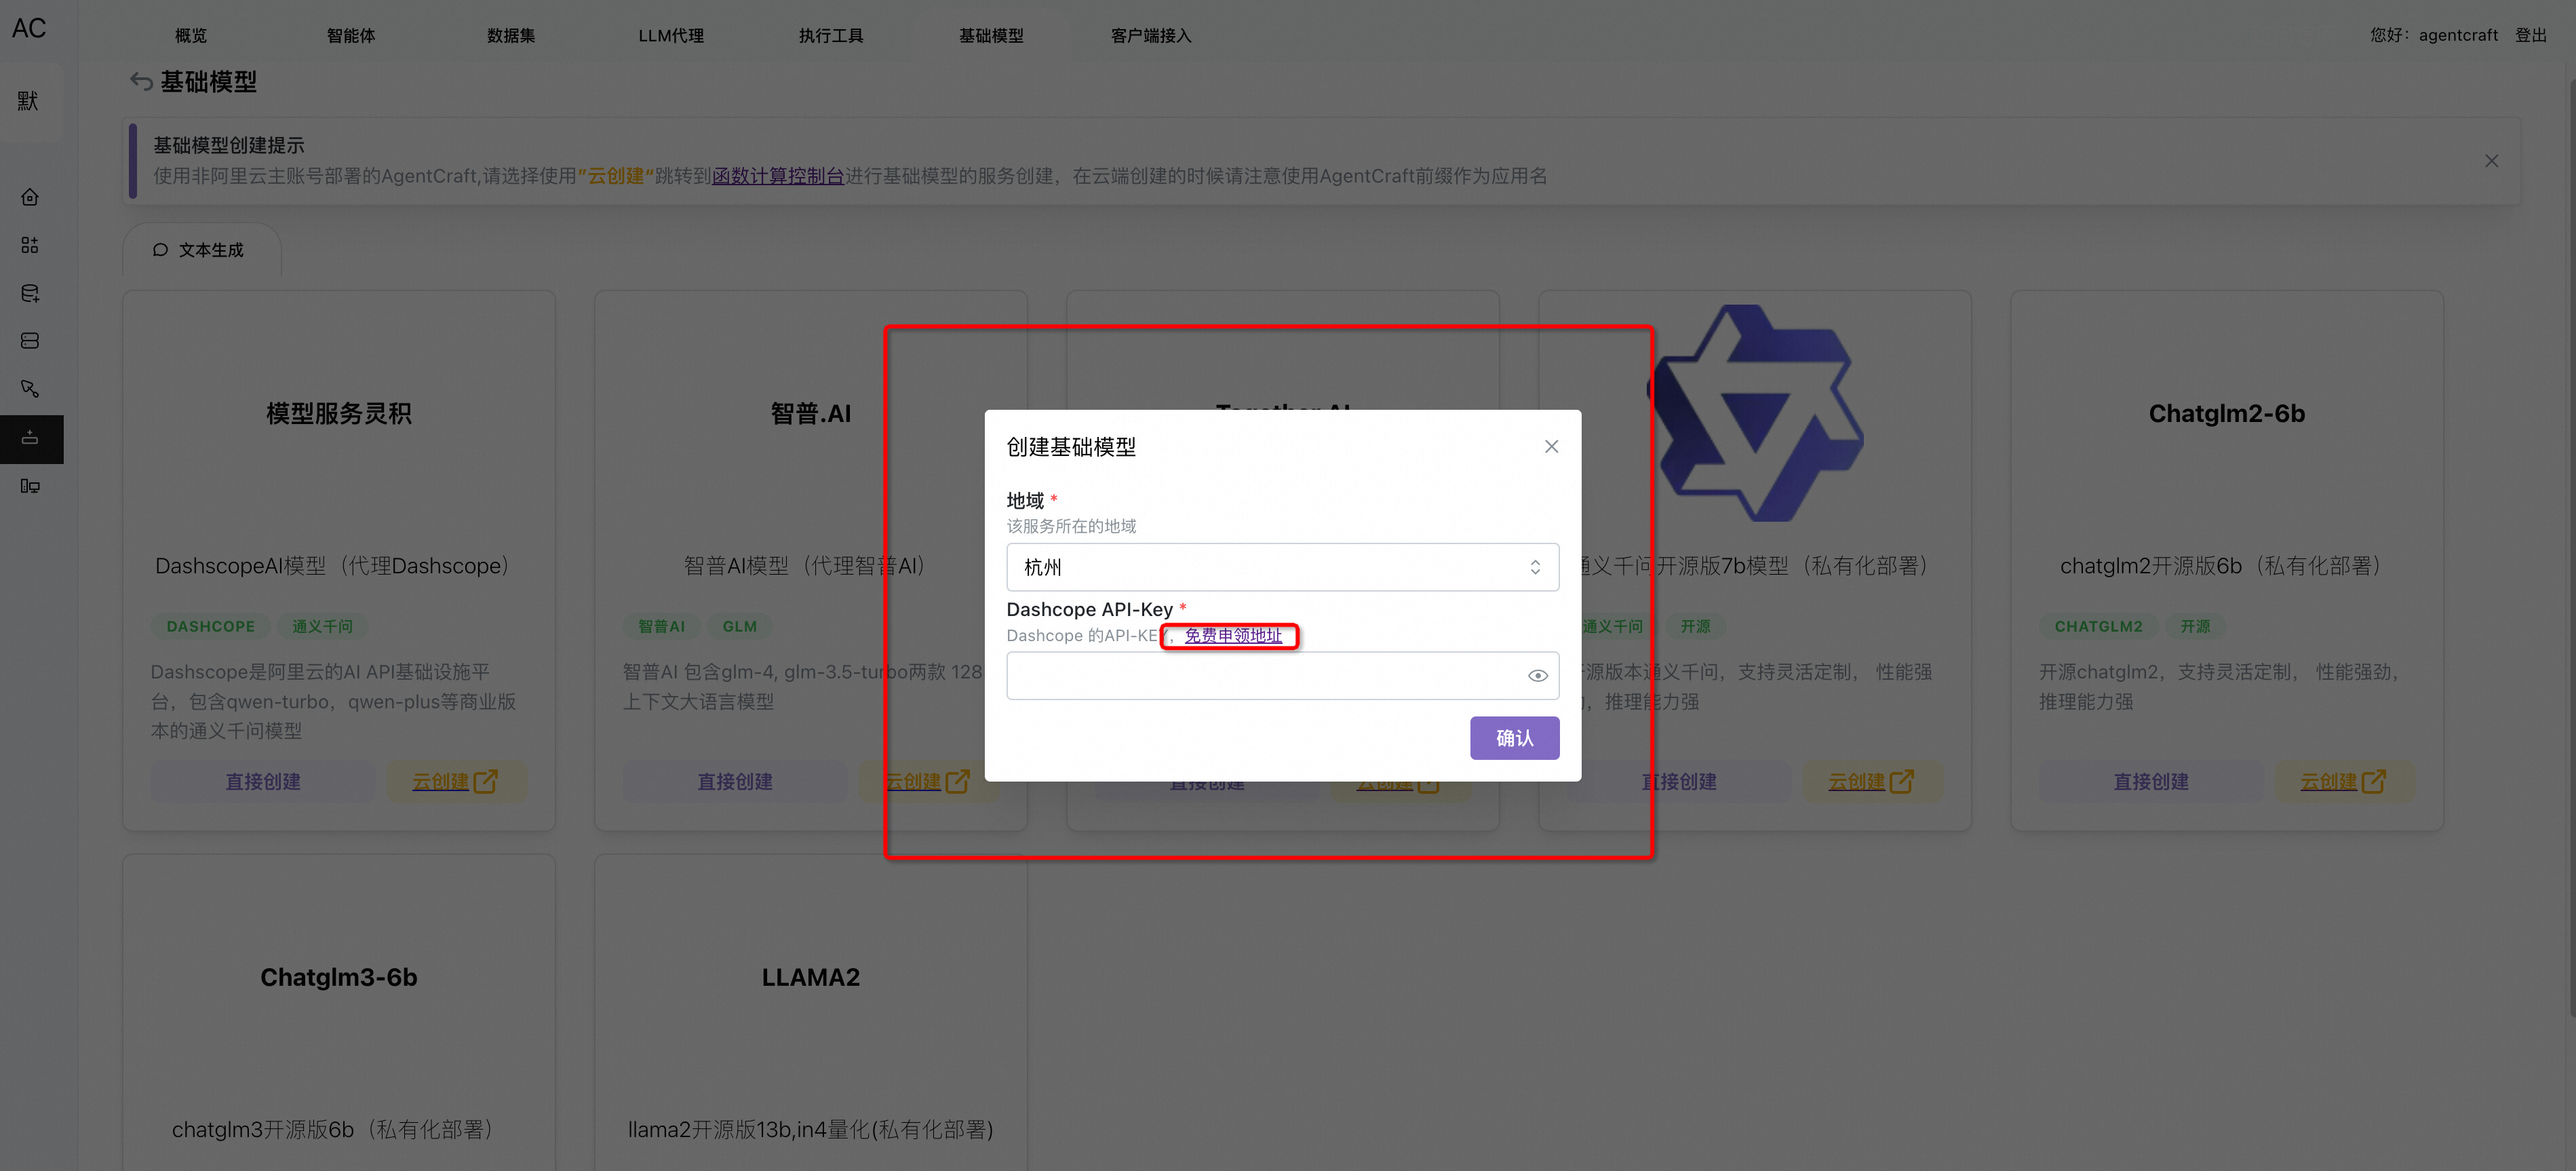Click the AC logo
The height and width of the screenshot is (1171, 2576).
29,28
